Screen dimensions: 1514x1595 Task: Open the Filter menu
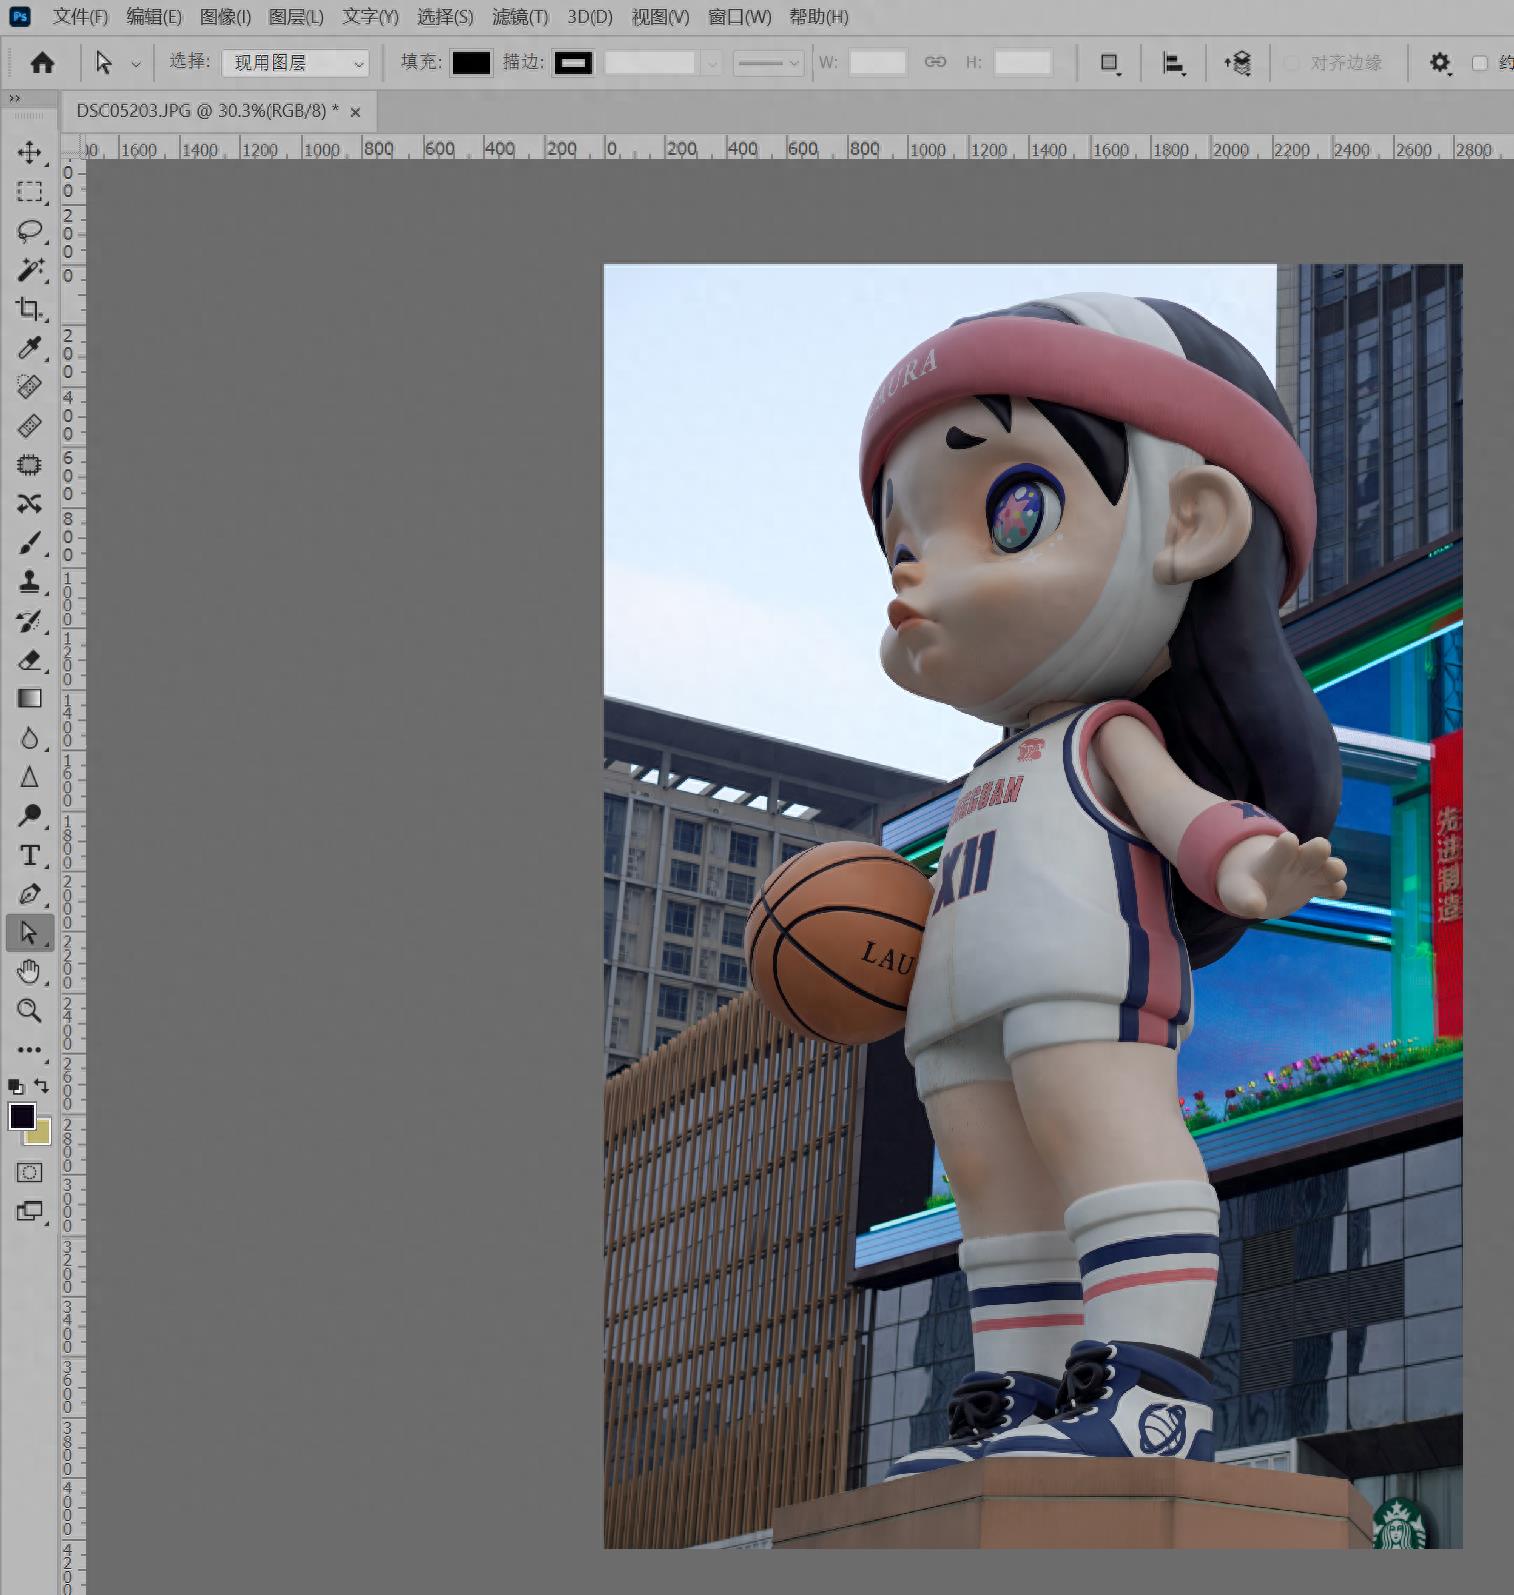coord(520,17)
